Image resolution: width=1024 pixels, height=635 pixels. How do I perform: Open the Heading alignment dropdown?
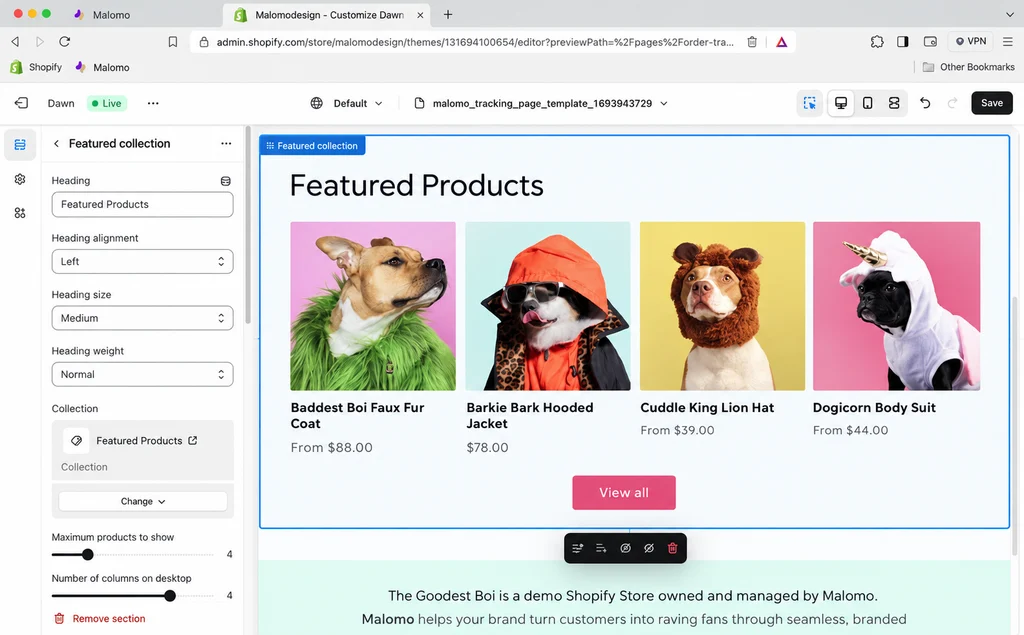[x=142, y=261]
